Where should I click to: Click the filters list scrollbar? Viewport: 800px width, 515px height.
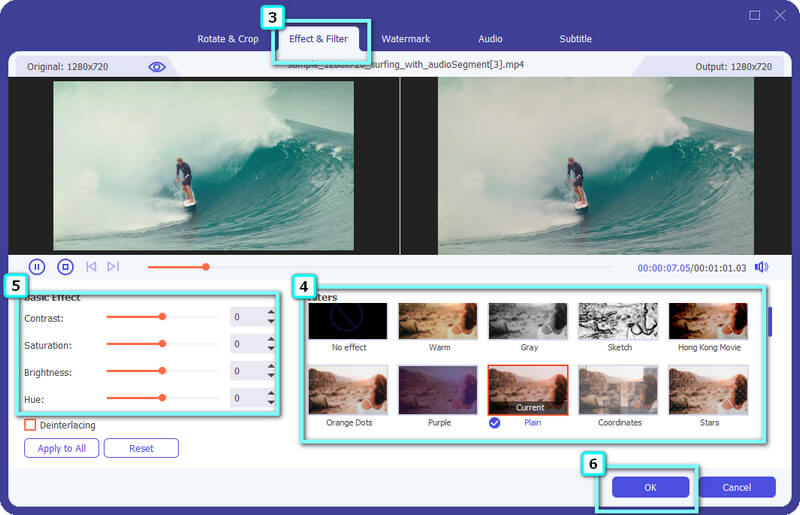770,322
